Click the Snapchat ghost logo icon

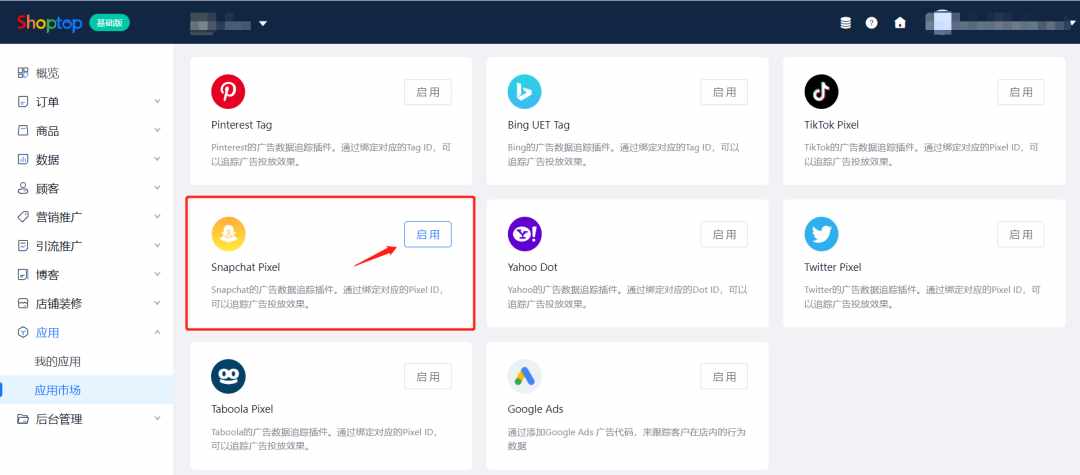tap(228, 234)
